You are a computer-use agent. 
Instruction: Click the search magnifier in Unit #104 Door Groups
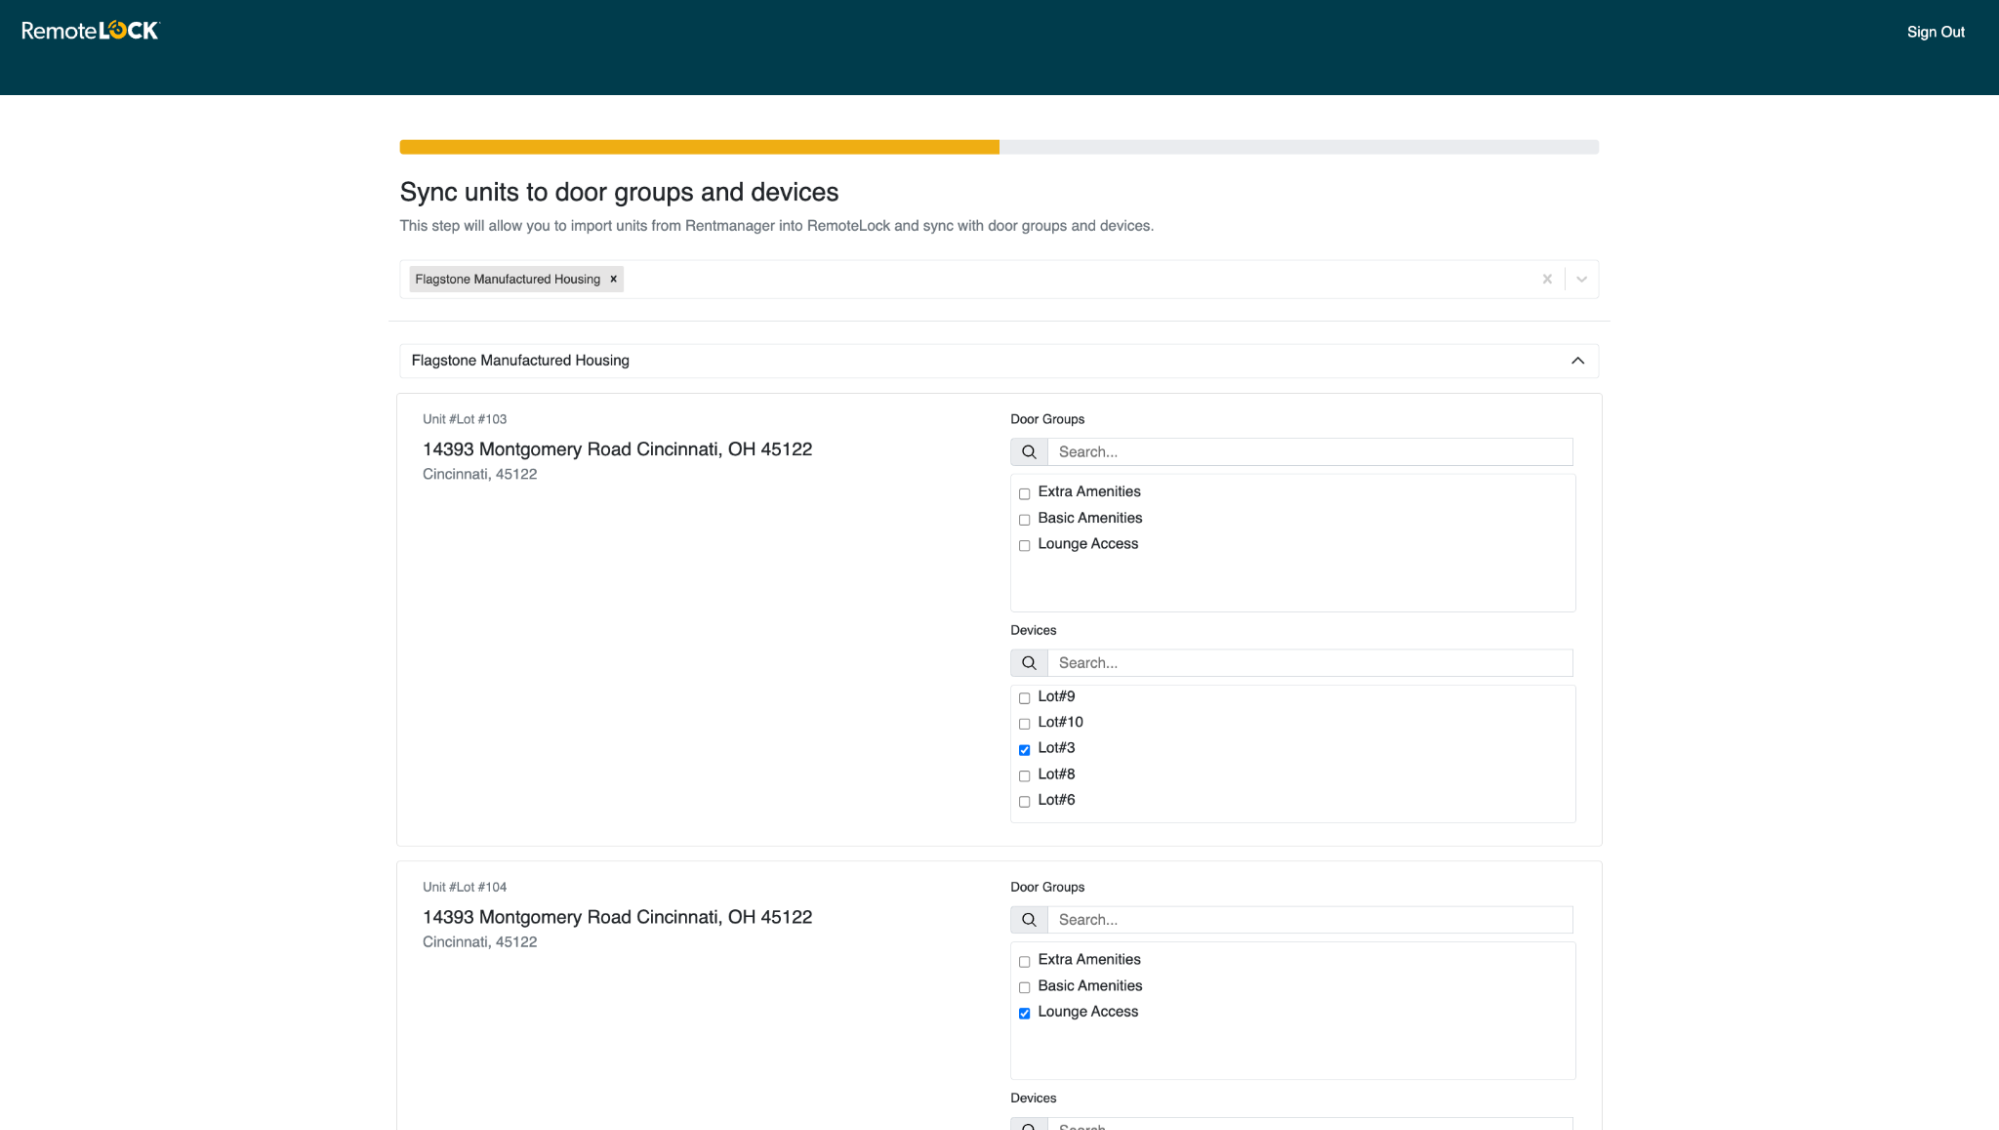[1028, 919]
